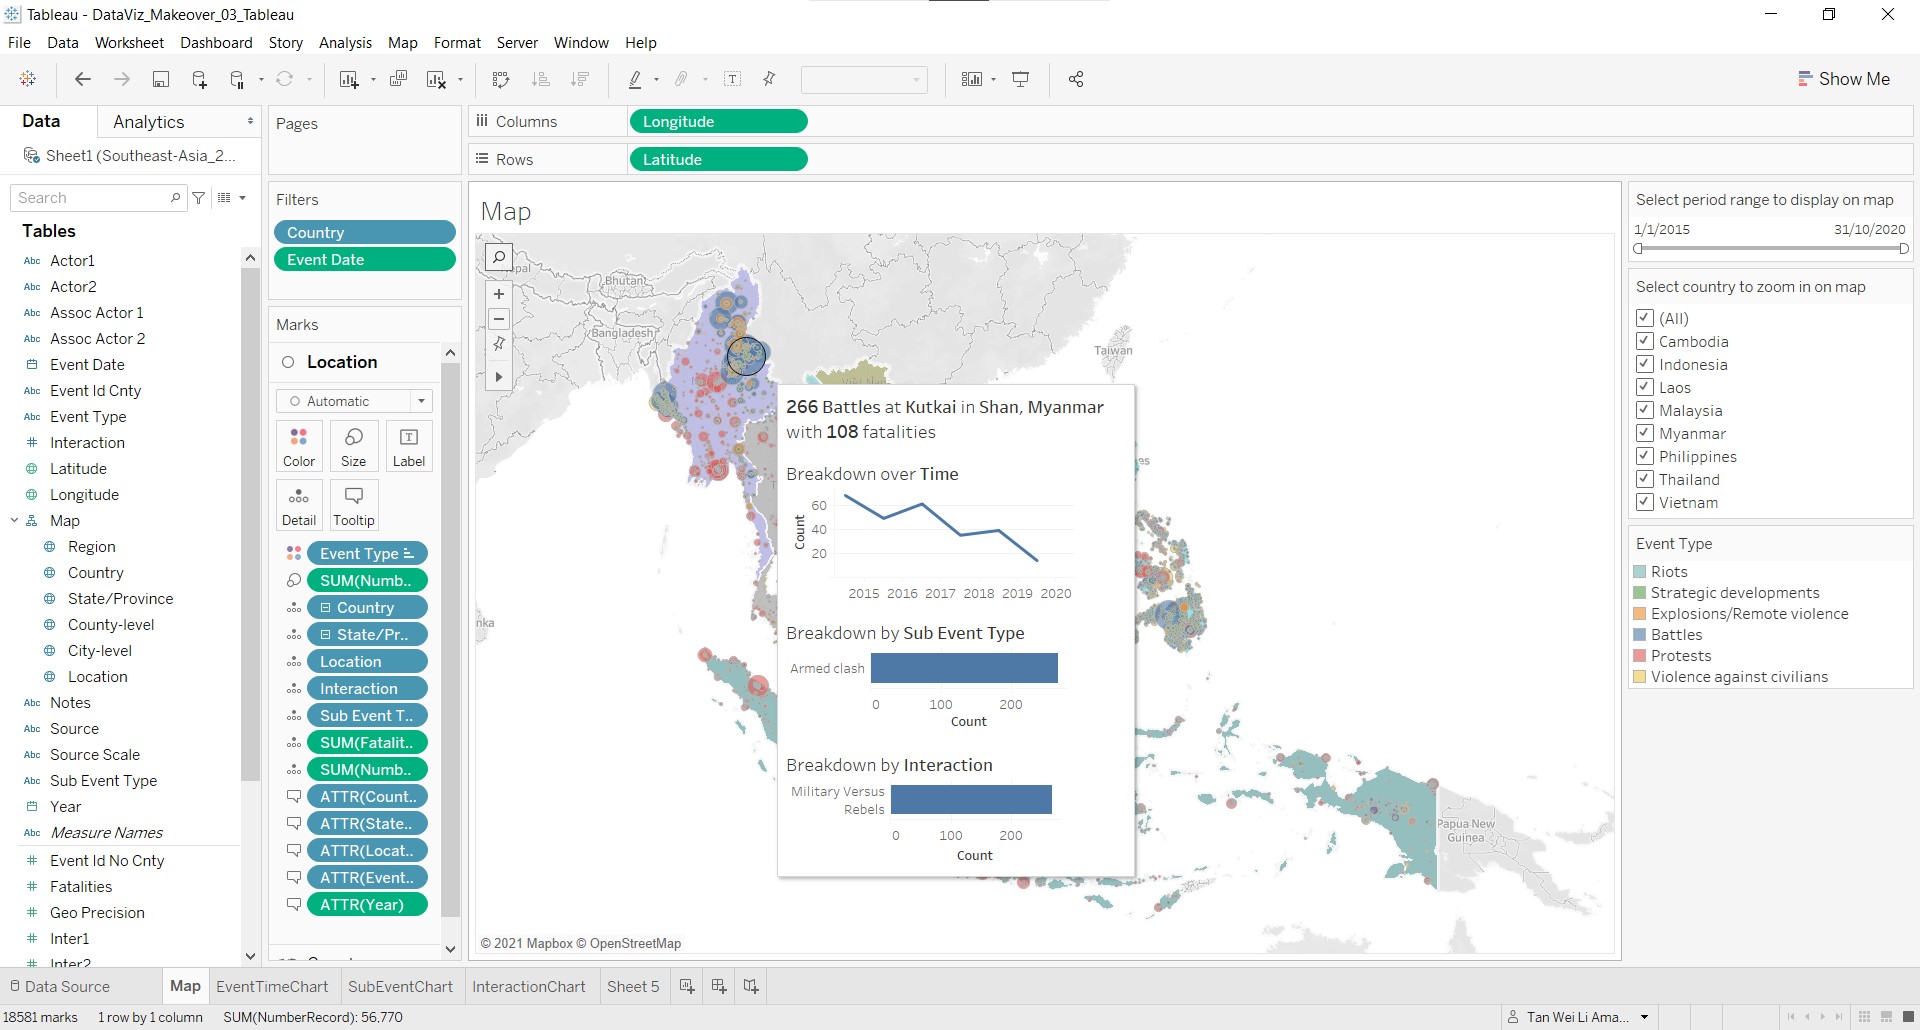Click the Battles color legend swatch

[x=1640, y=635]
